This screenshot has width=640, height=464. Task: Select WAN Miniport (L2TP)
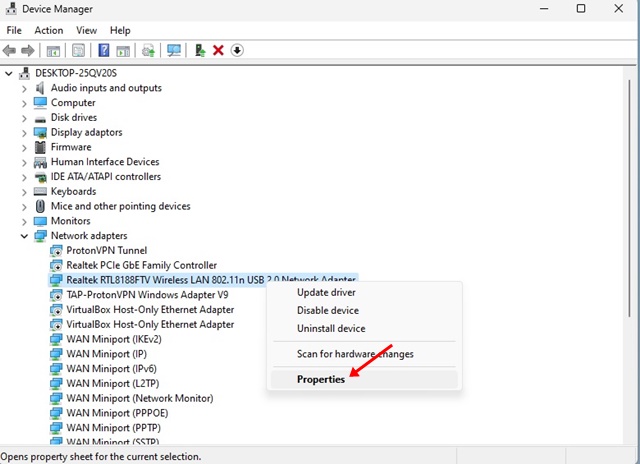113,383
